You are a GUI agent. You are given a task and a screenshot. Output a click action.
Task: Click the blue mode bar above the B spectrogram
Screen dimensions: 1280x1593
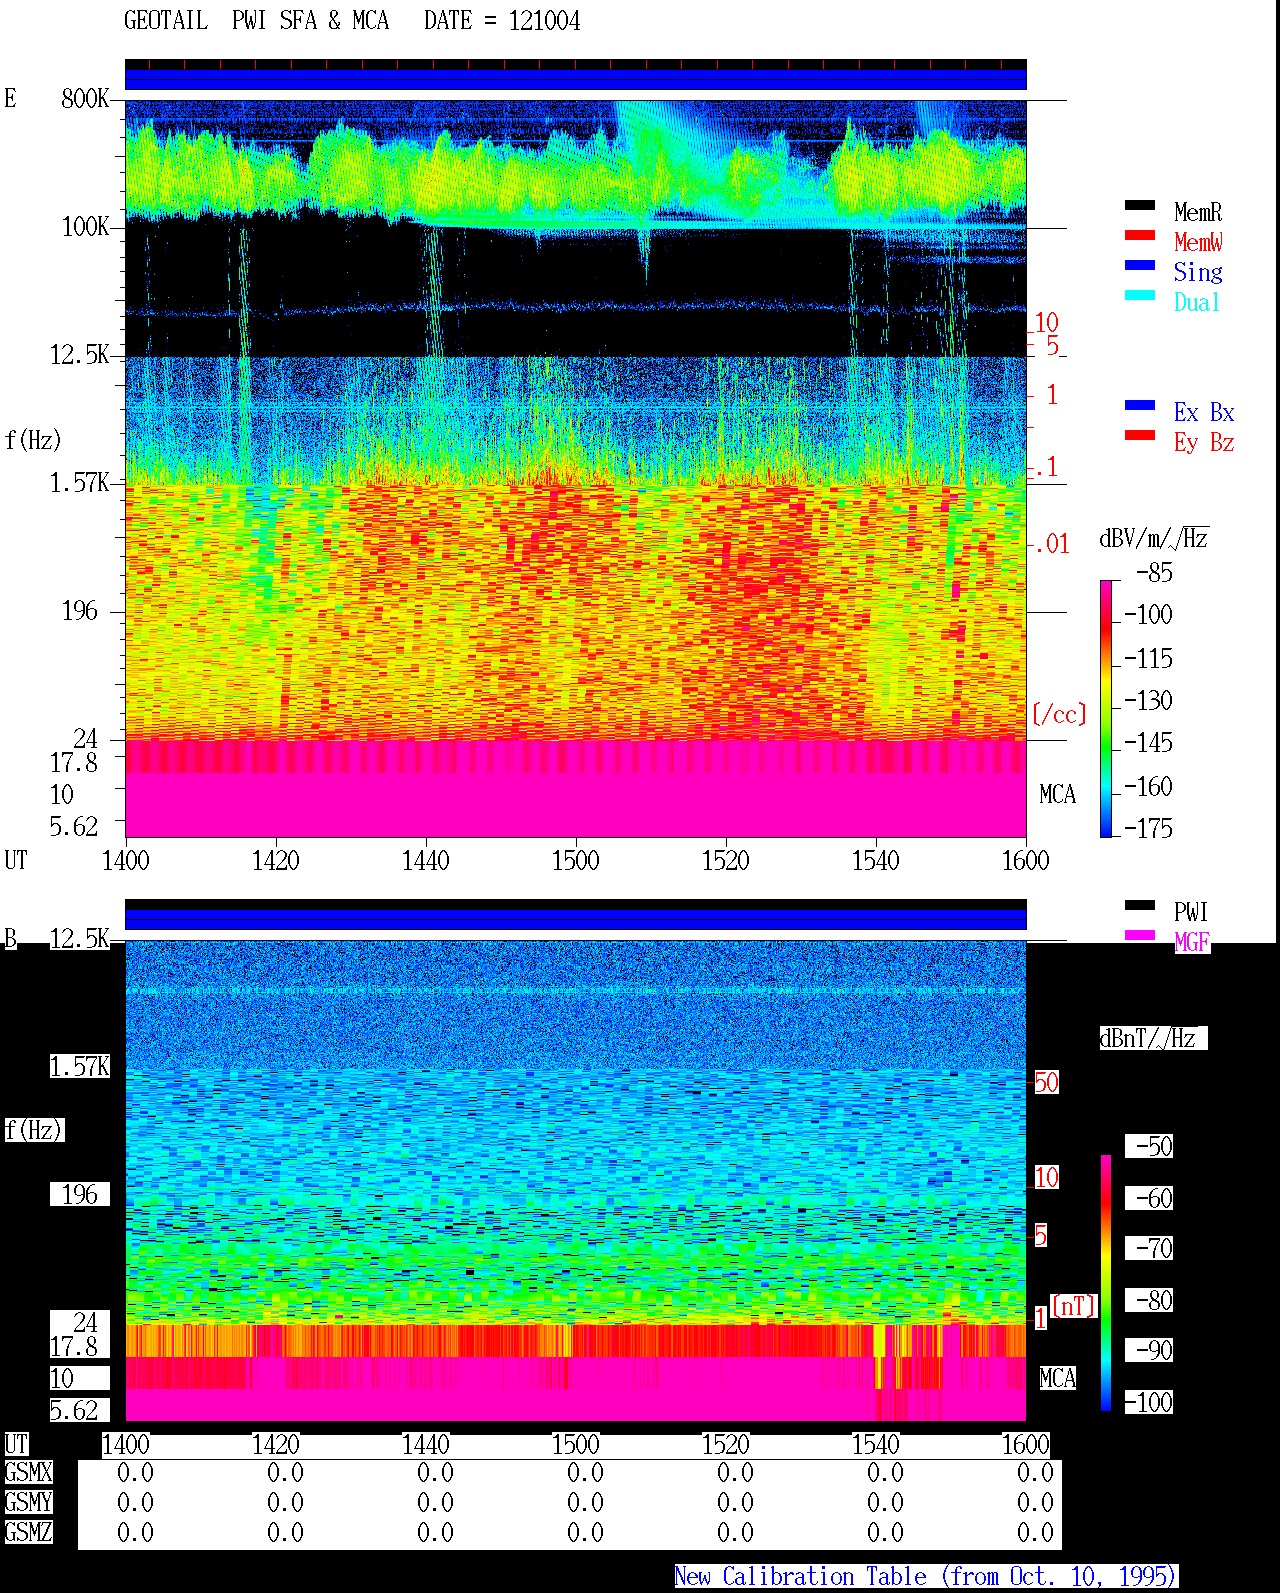point(576,918)
